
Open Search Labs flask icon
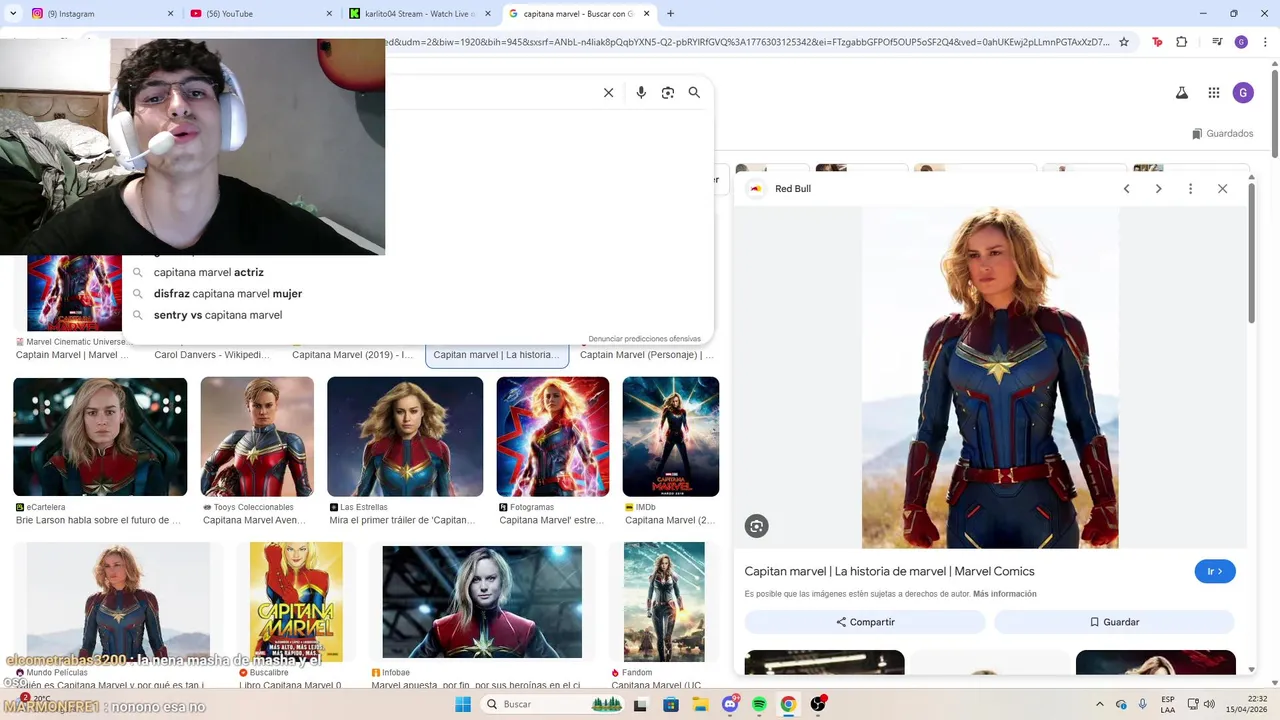[1182, 93]
